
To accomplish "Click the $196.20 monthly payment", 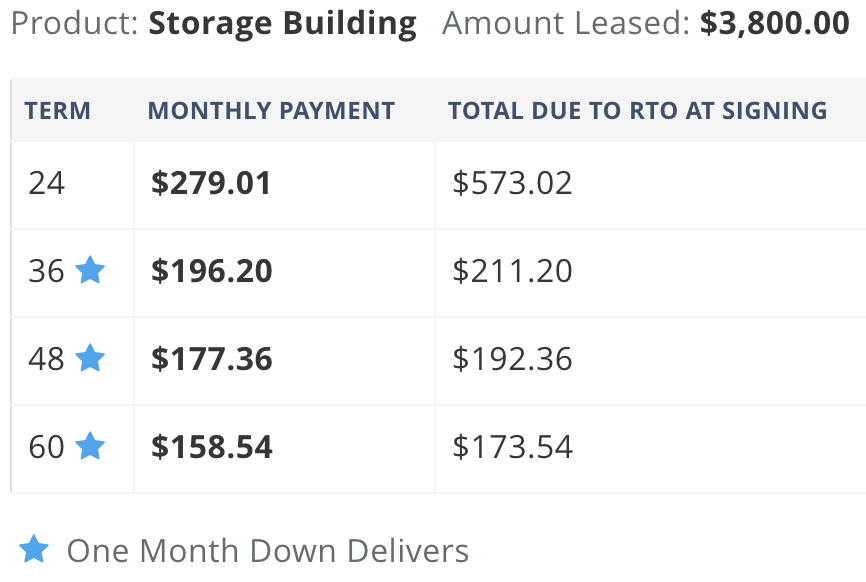I will coord(212,271).
